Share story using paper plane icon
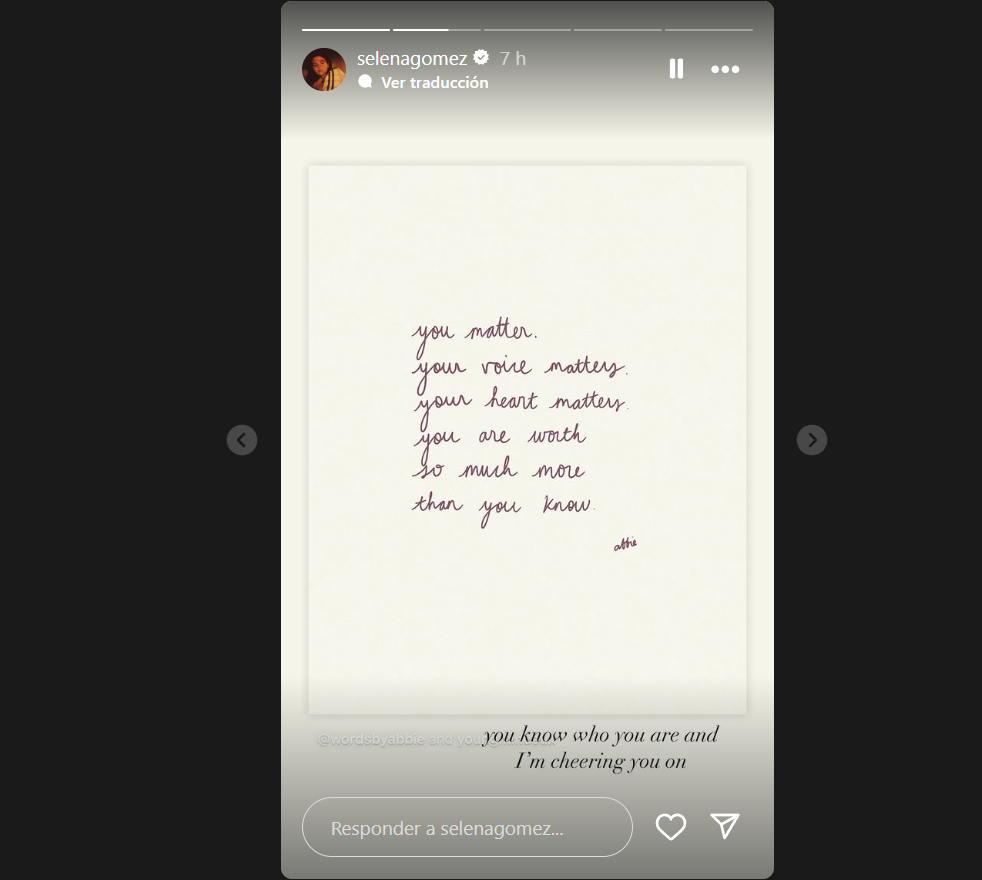982x880 pixels. click(x=725, y=826)
